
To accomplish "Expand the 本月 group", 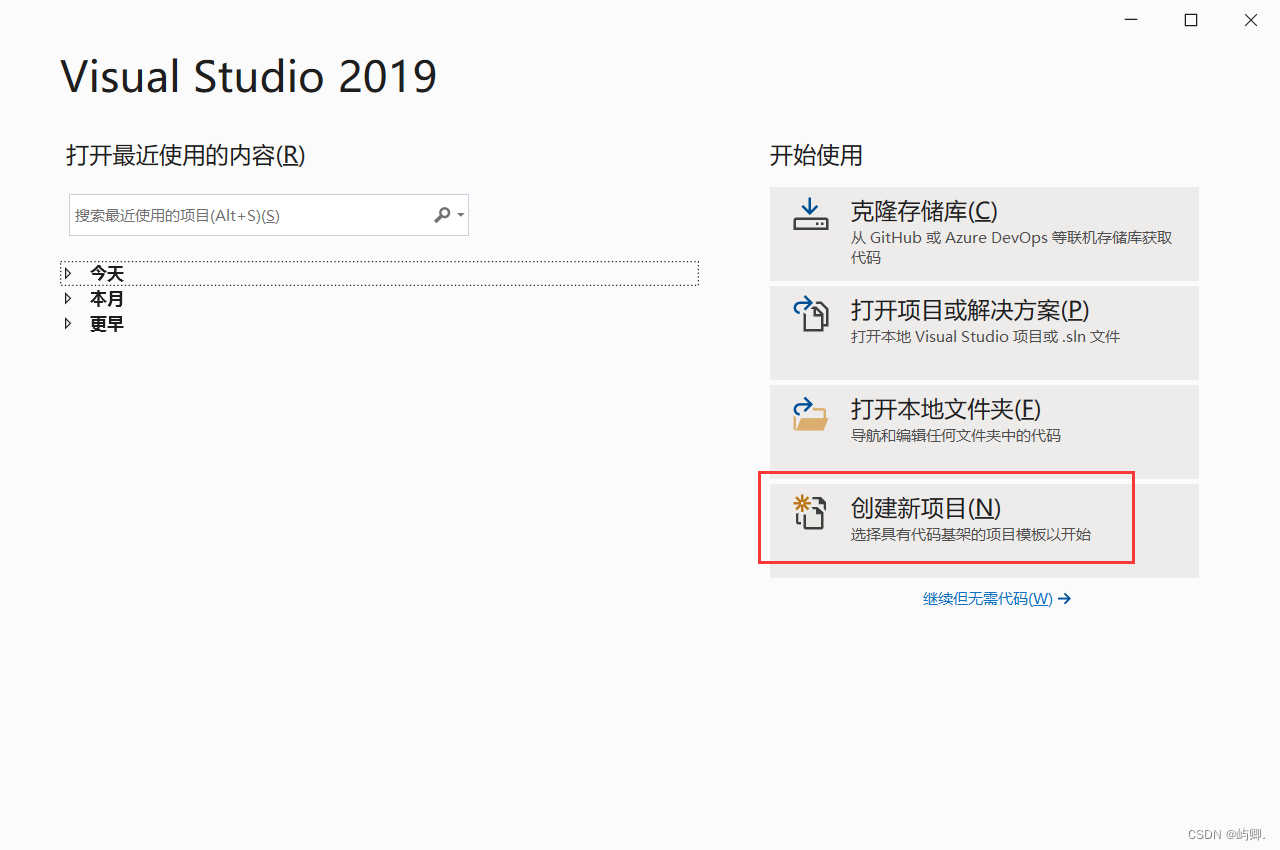I will click(68, 298).
